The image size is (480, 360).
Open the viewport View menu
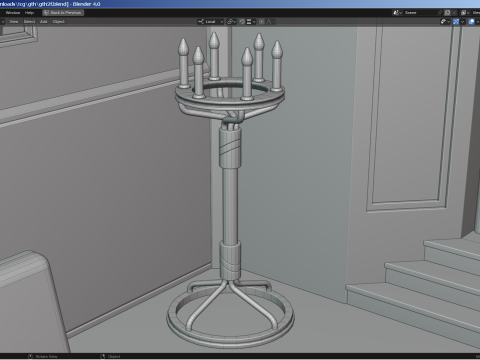click(x=14, y=22)
